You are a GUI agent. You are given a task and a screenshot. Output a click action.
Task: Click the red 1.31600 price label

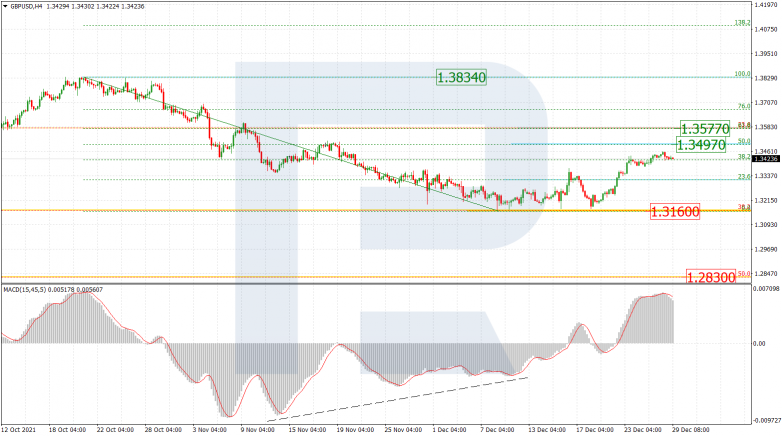point(675,211)
